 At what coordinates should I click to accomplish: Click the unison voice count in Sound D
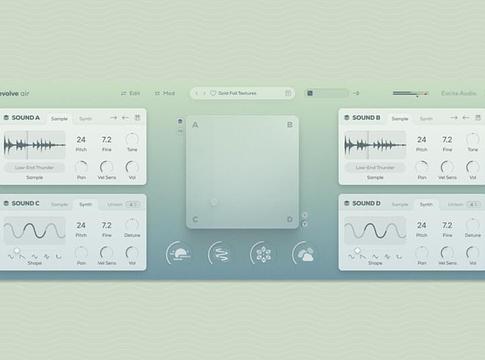click(x=474, y=204)
